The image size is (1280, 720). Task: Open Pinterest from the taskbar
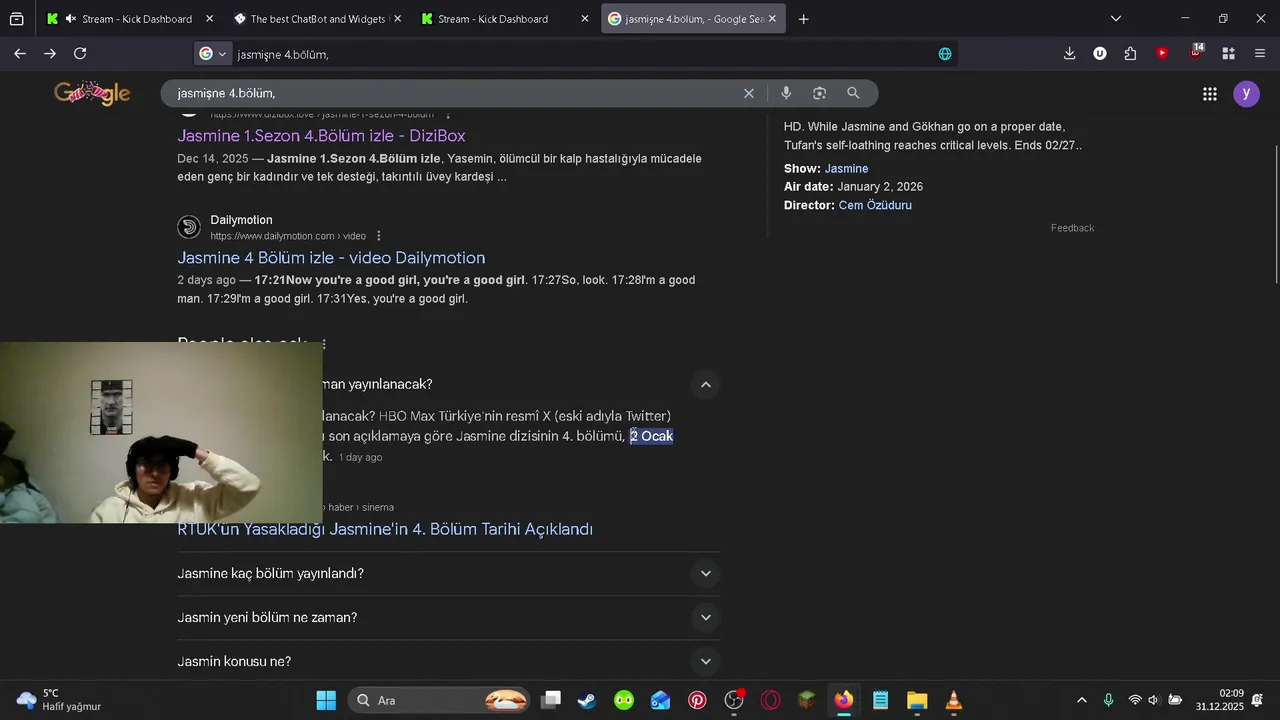[x=697, y=700]
